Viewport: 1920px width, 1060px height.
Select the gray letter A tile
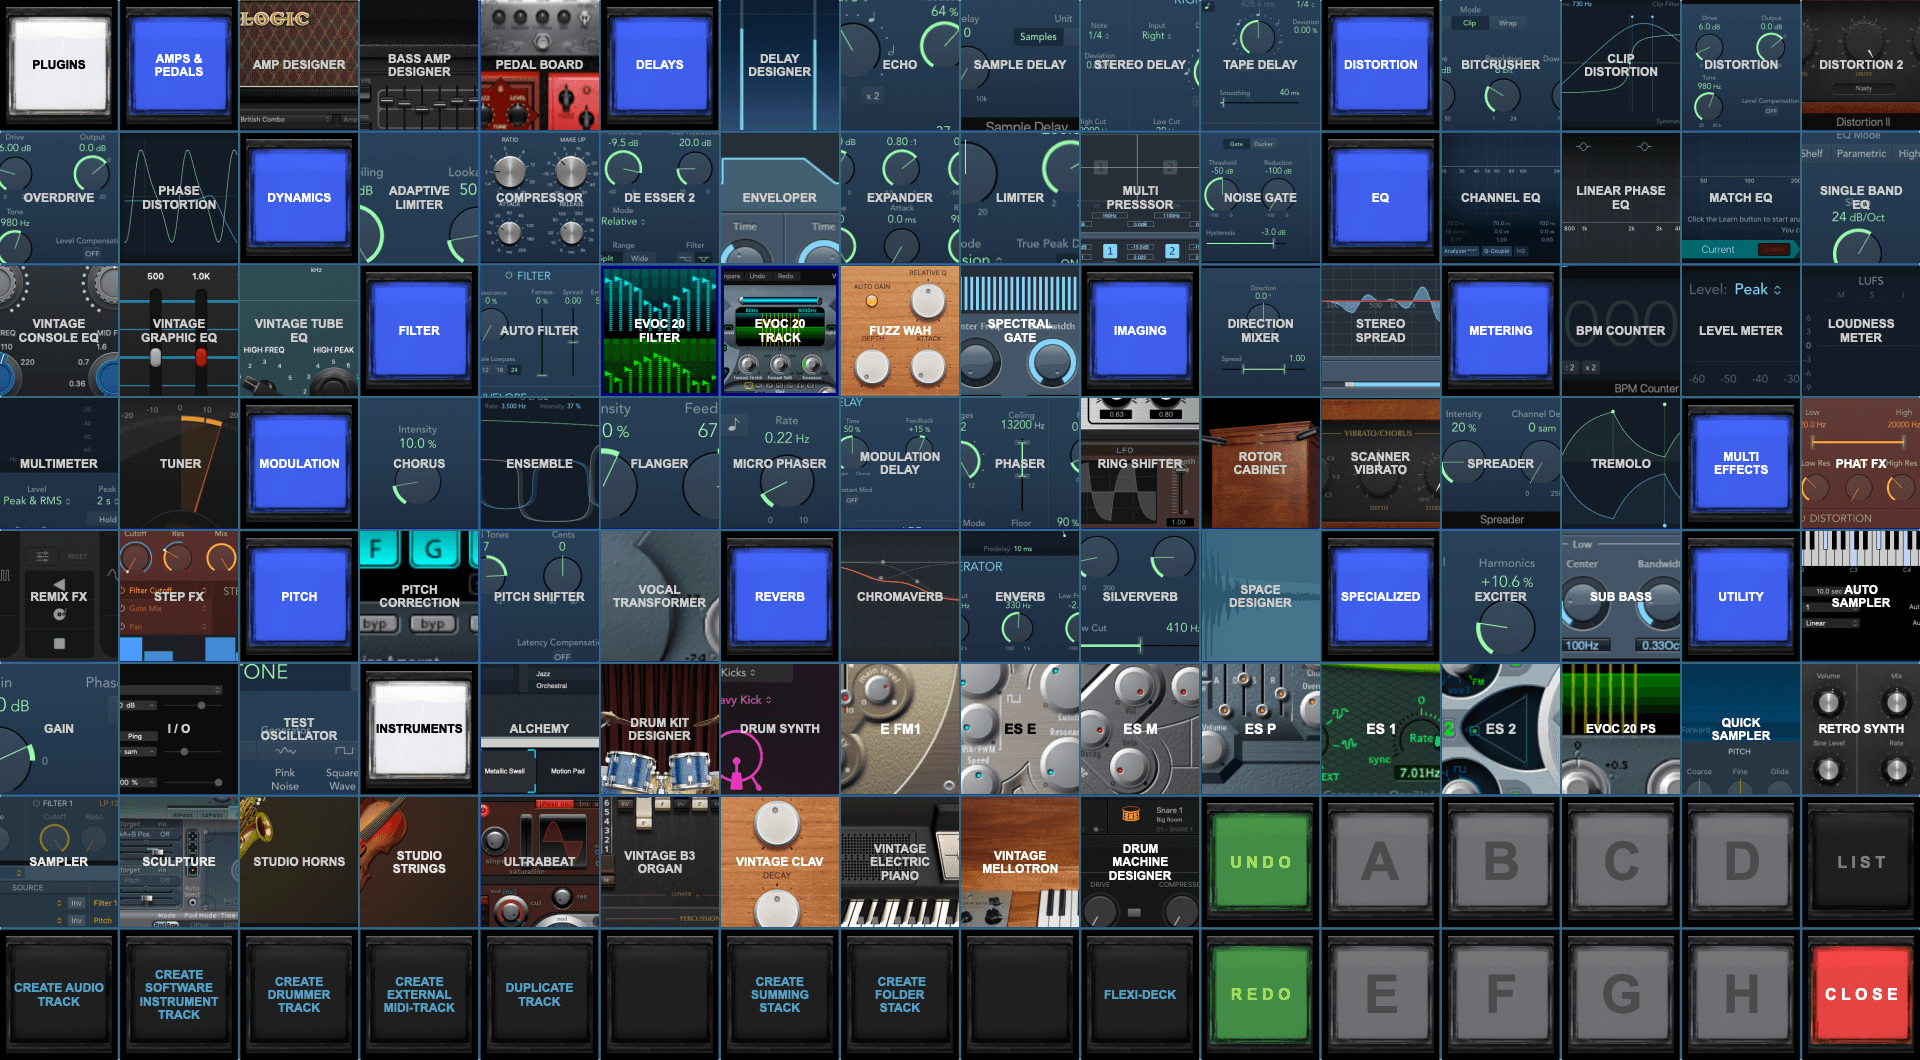(1380, 862)
